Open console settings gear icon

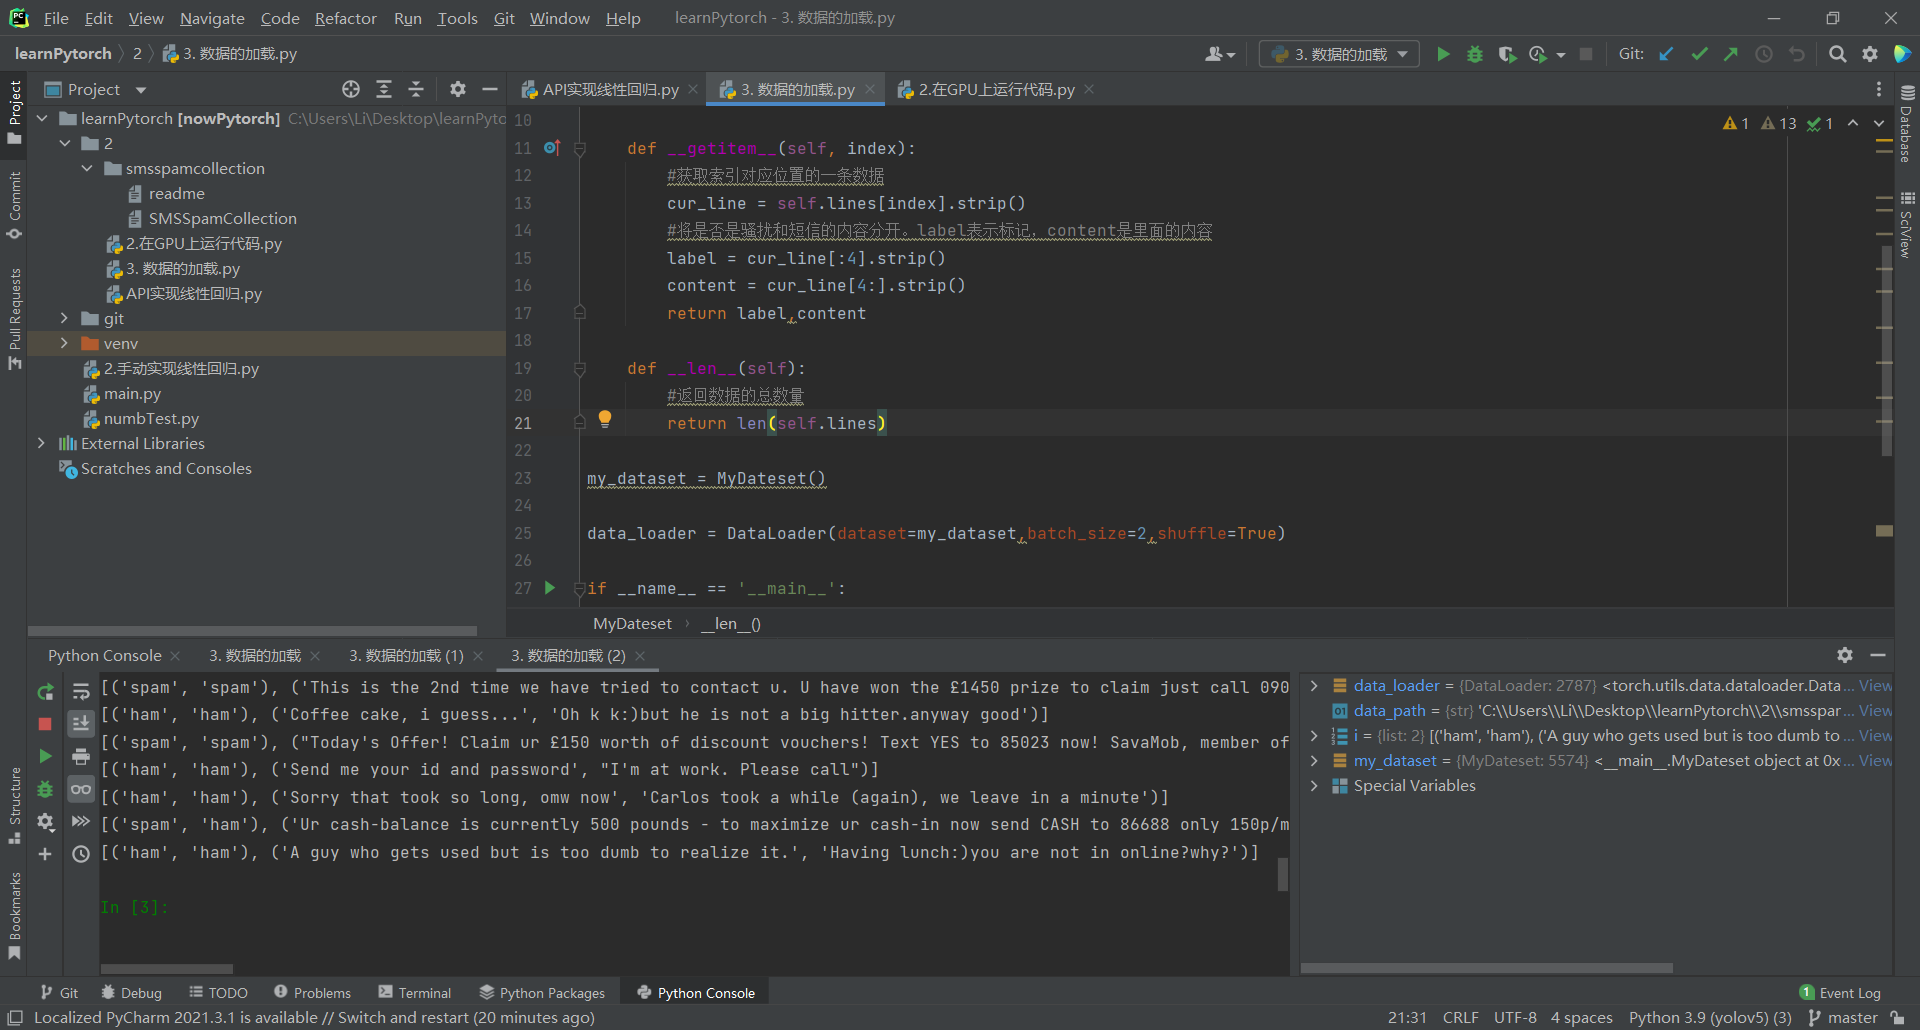(45, 821)
